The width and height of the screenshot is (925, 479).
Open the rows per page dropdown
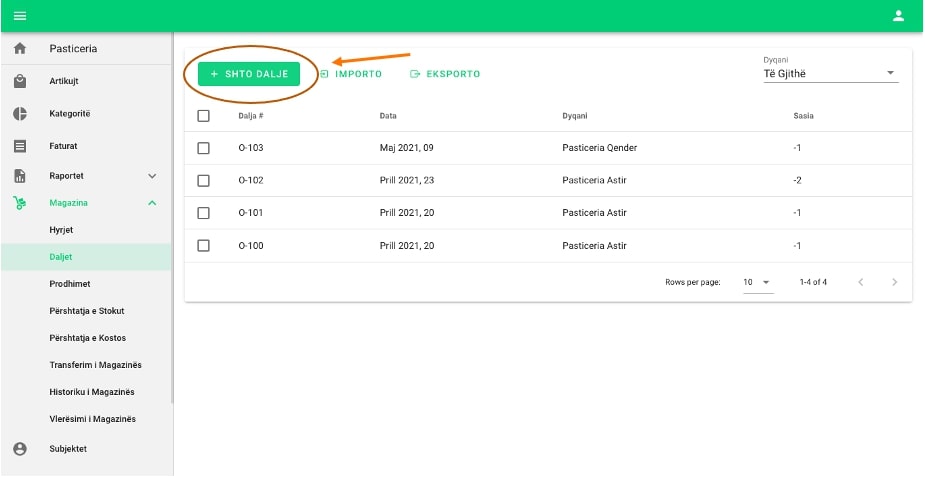[x=757, y=282]
